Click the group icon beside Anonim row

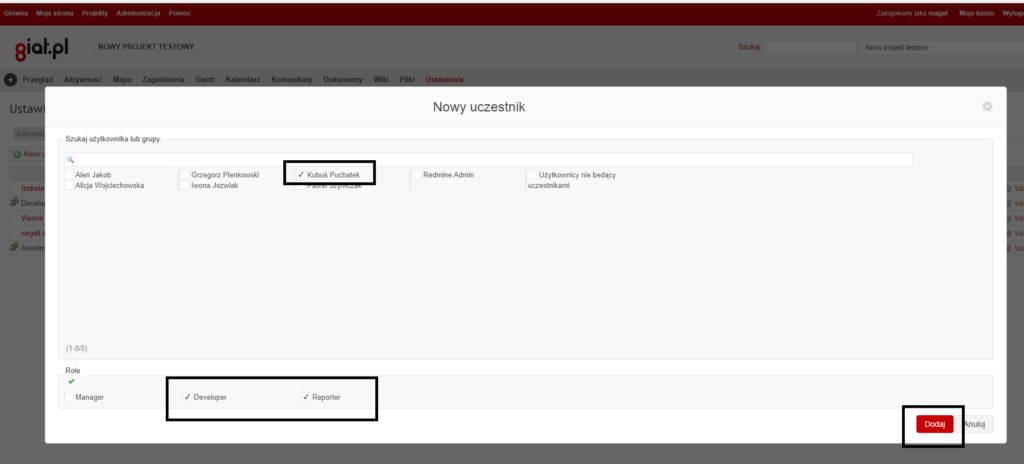14,248
